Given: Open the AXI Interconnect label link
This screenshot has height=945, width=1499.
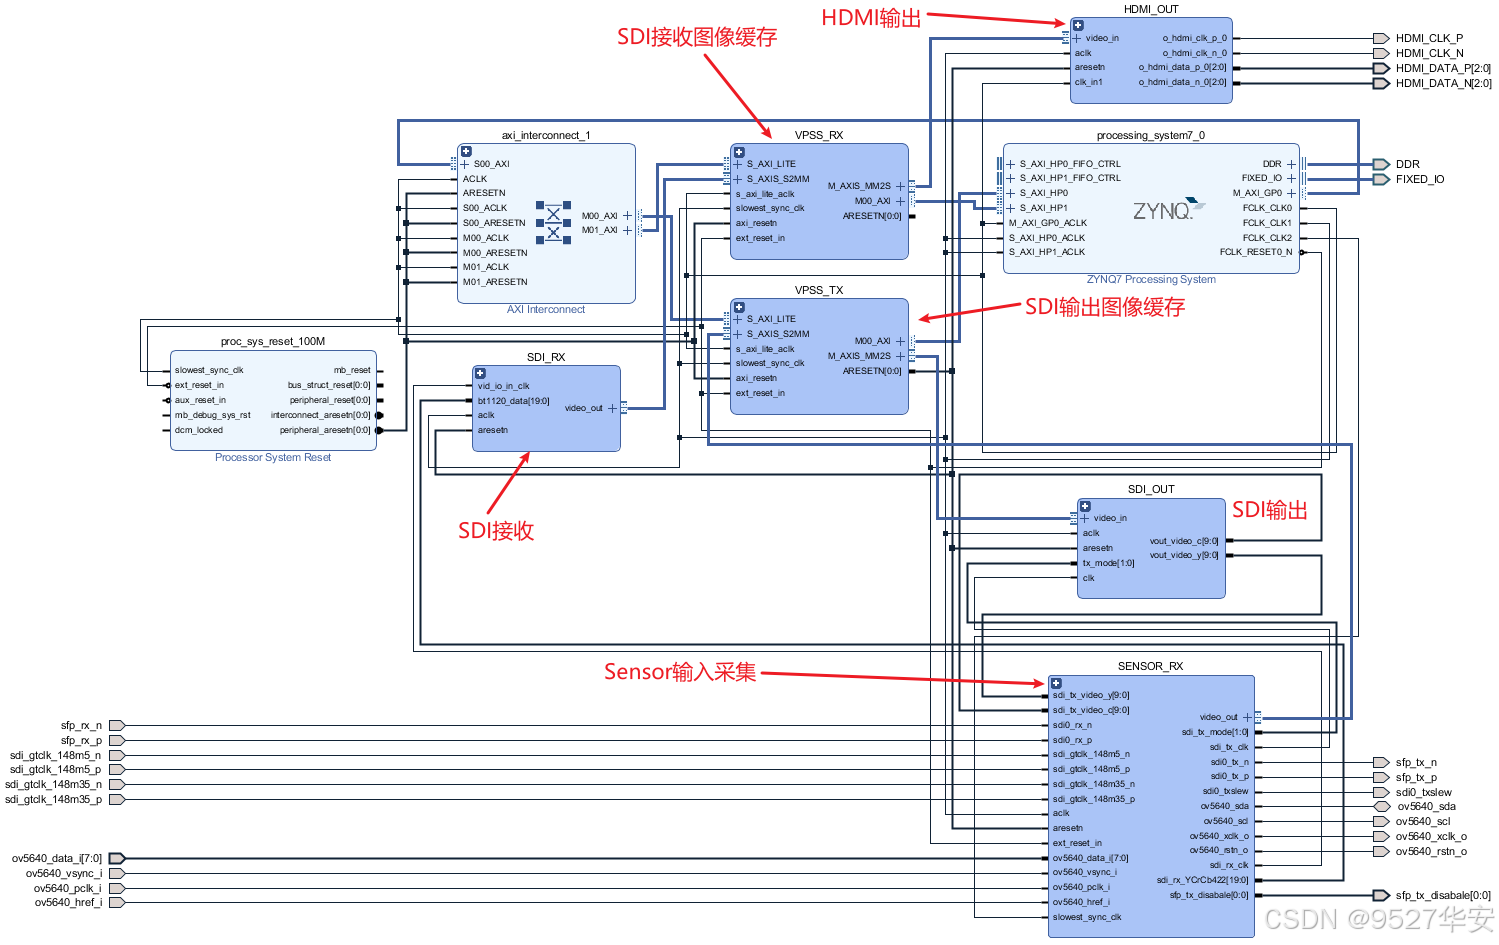Looking at the screenshot, I should (546, 309).
